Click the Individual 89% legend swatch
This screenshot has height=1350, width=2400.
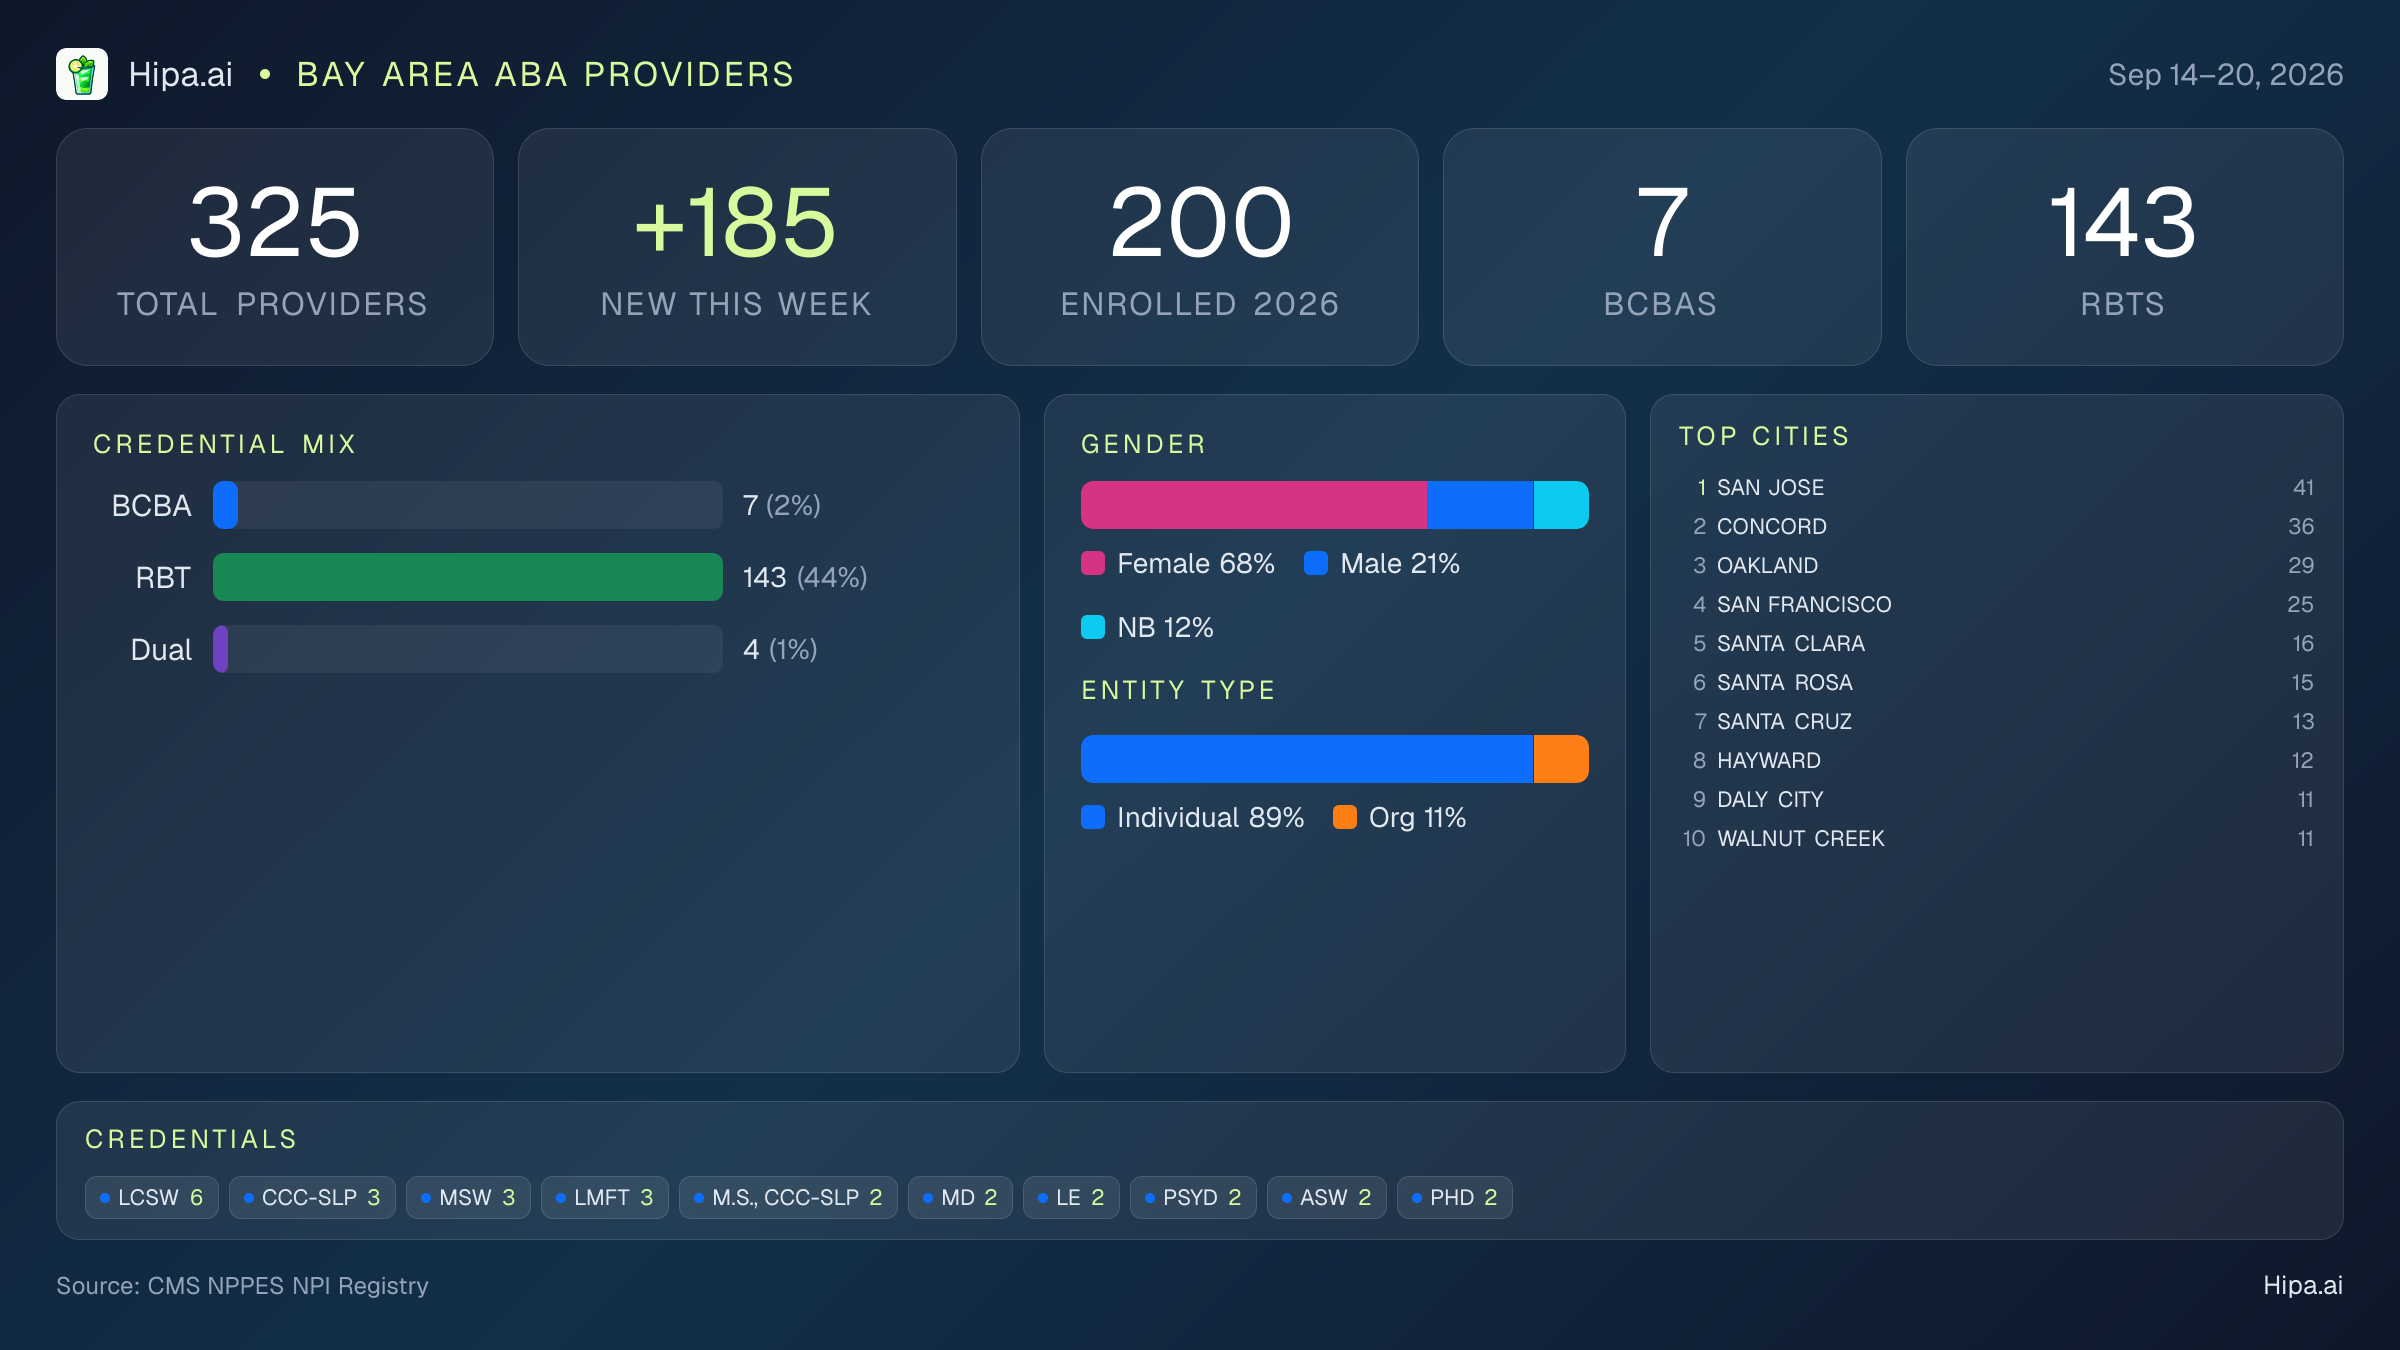pos(1093,817)
